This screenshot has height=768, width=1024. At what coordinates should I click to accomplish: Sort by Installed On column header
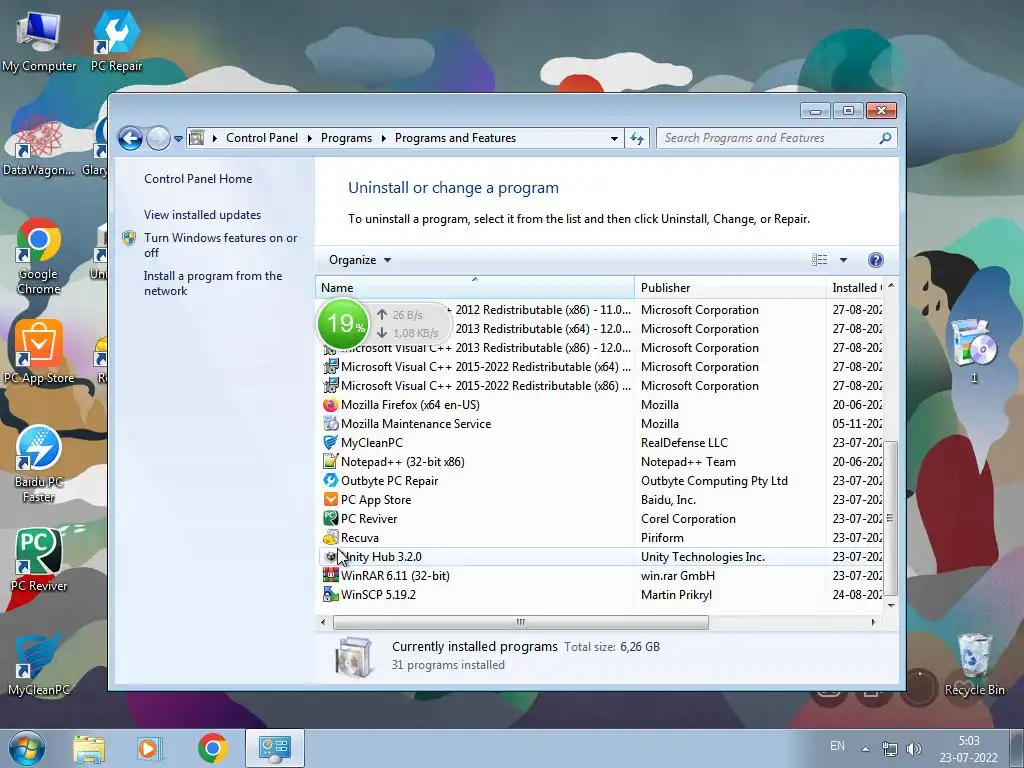(x=855, y=287)
